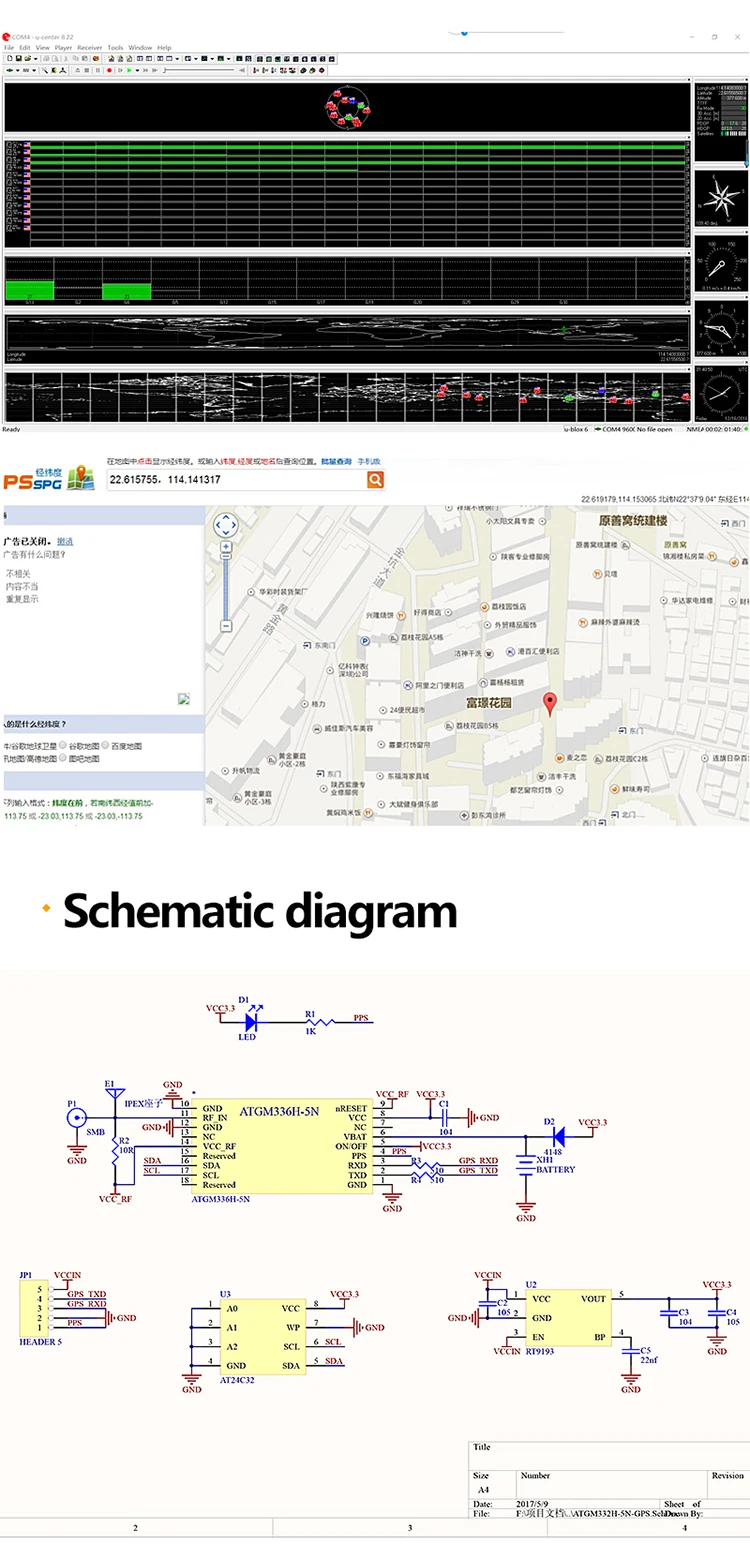Click the red record button in player toolbar
Screen dimensions: 750x1564
click(x=109, y=70)
